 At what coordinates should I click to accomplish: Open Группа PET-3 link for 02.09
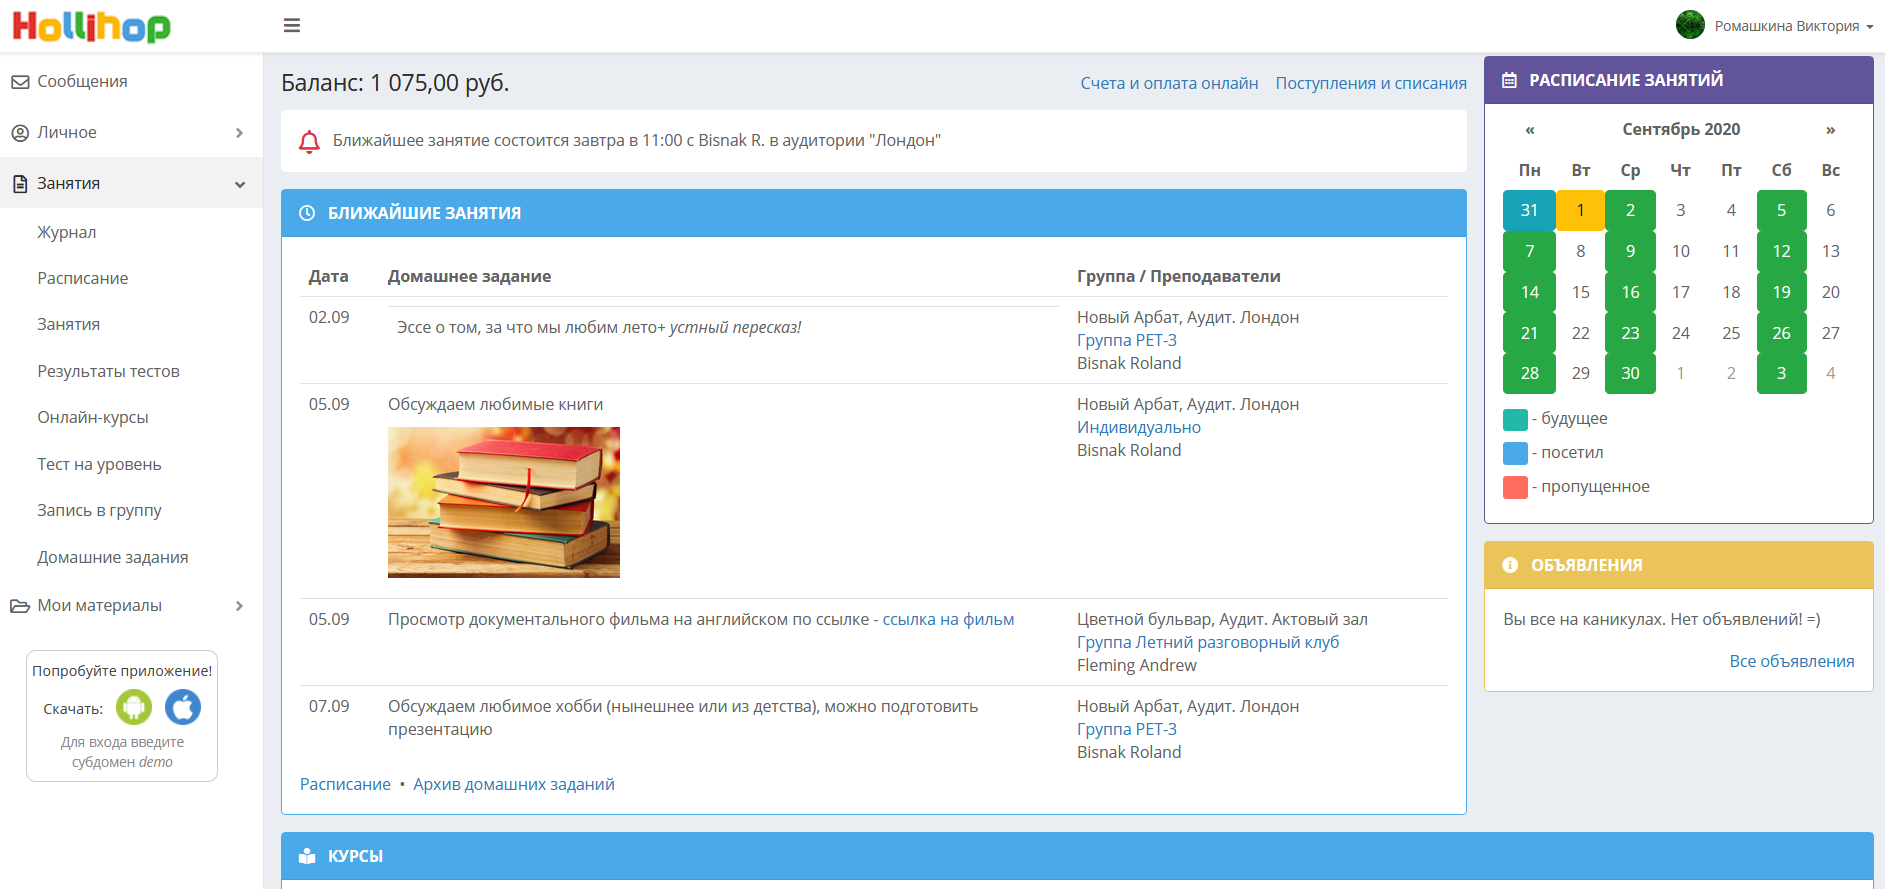[x=1127, y=340]
